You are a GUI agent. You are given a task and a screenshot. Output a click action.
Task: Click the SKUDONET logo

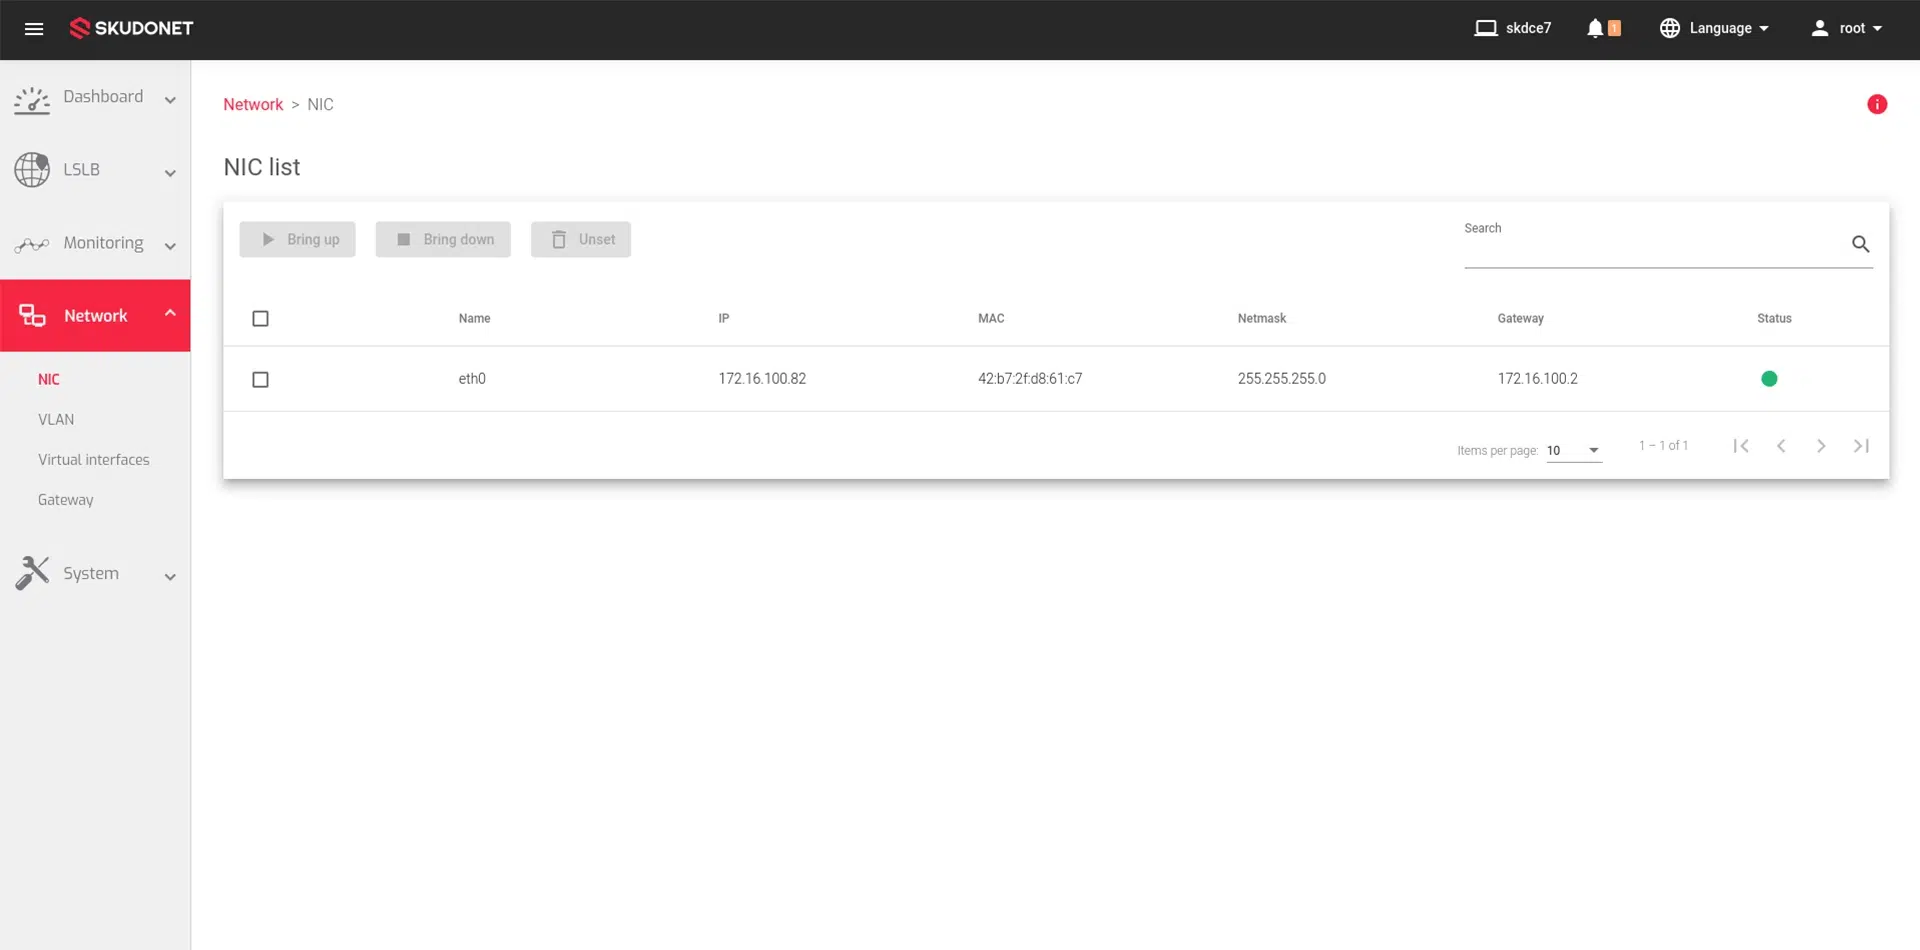click(131, 29)
